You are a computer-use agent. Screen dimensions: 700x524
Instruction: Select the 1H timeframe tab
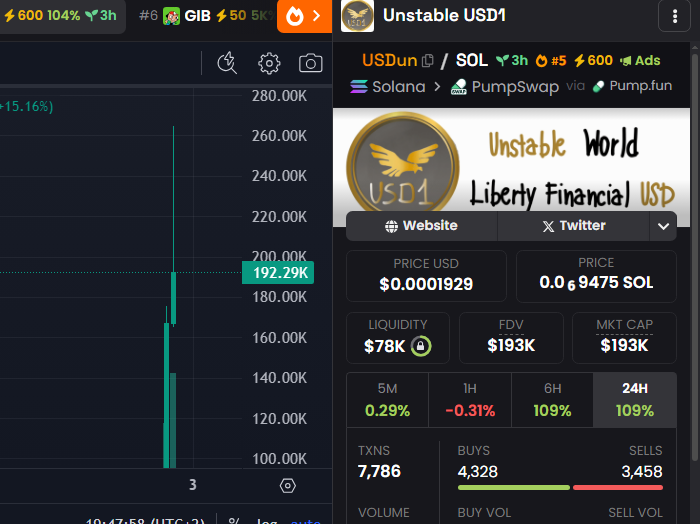pos(470,400)
